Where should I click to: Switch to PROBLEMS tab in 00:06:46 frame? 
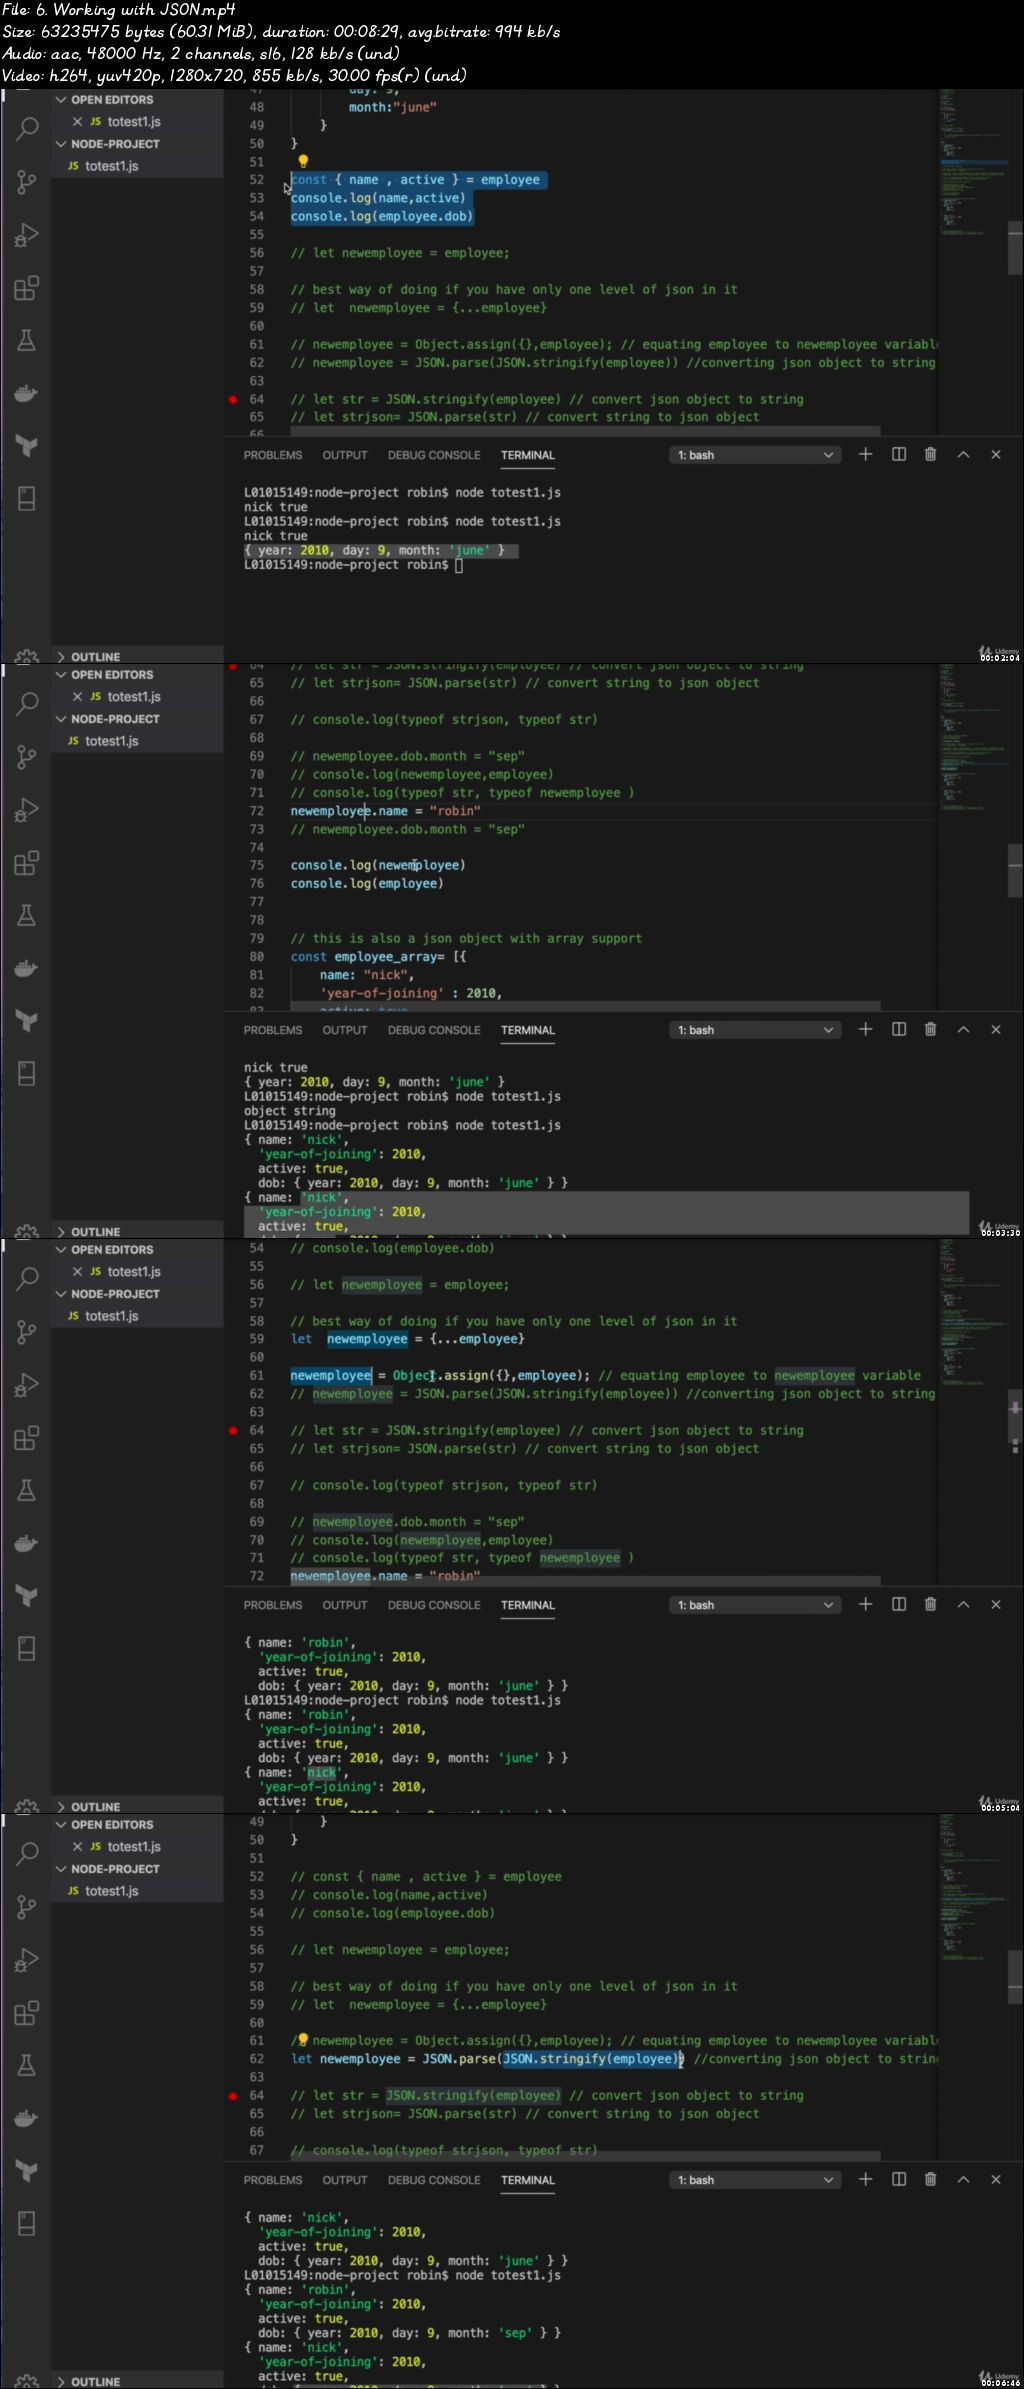(x=273, y=2180)
